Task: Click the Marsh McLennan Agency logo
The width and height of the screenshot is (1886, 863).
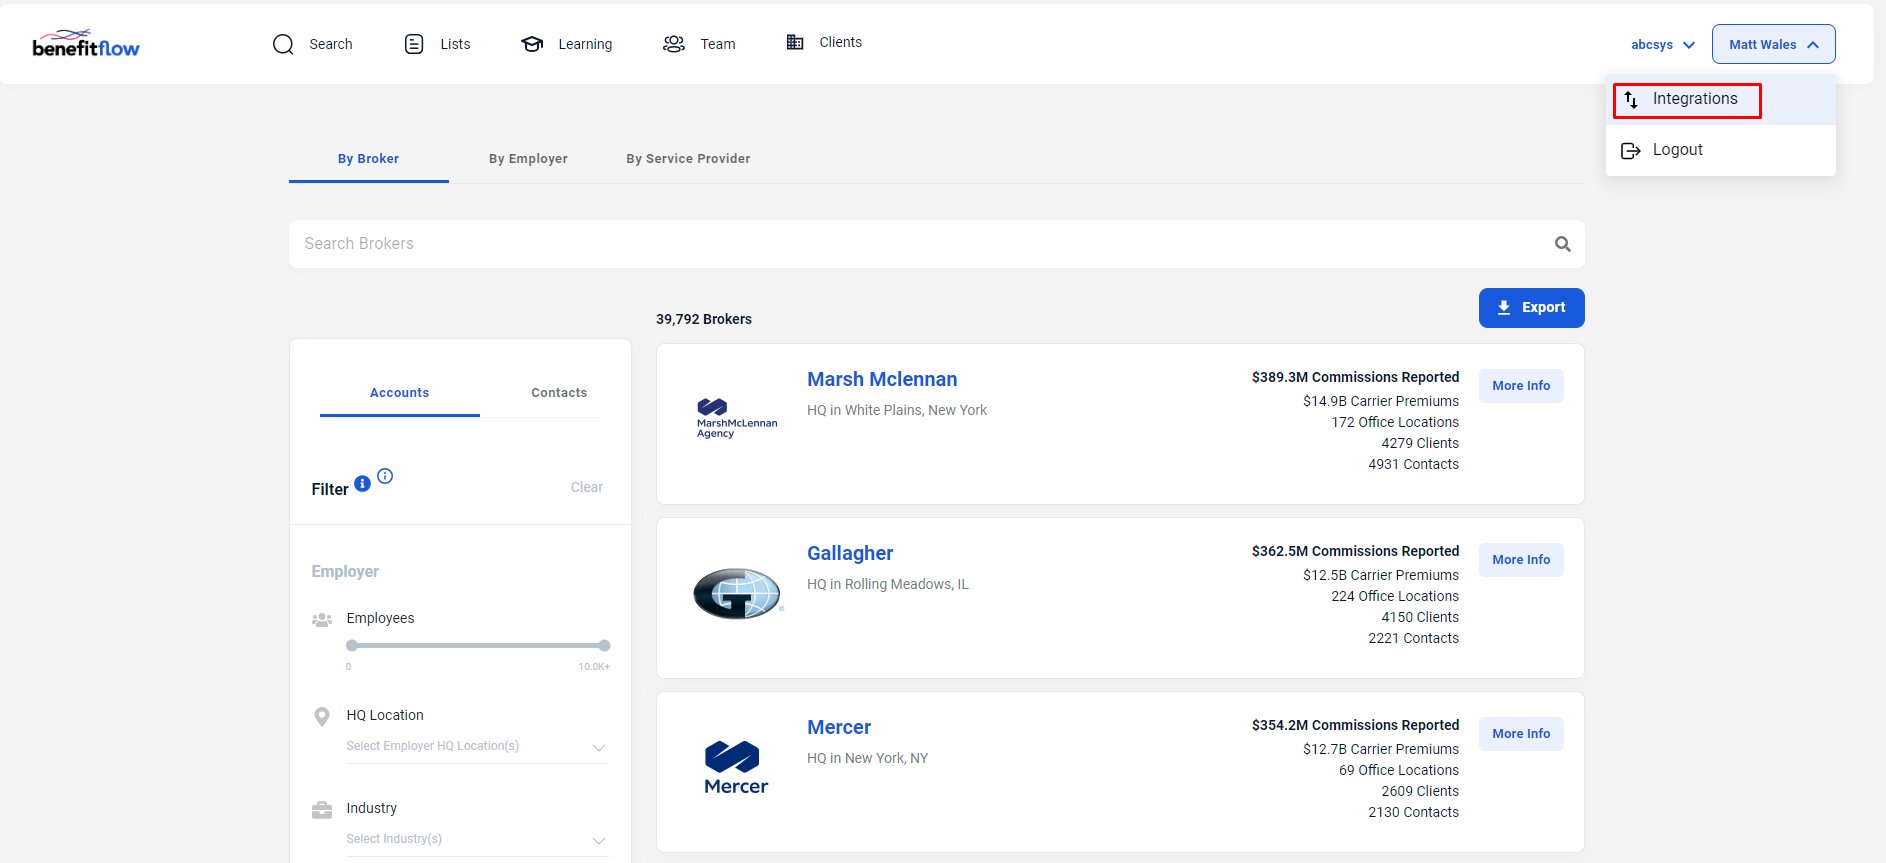Action: (x=736, y=418)
